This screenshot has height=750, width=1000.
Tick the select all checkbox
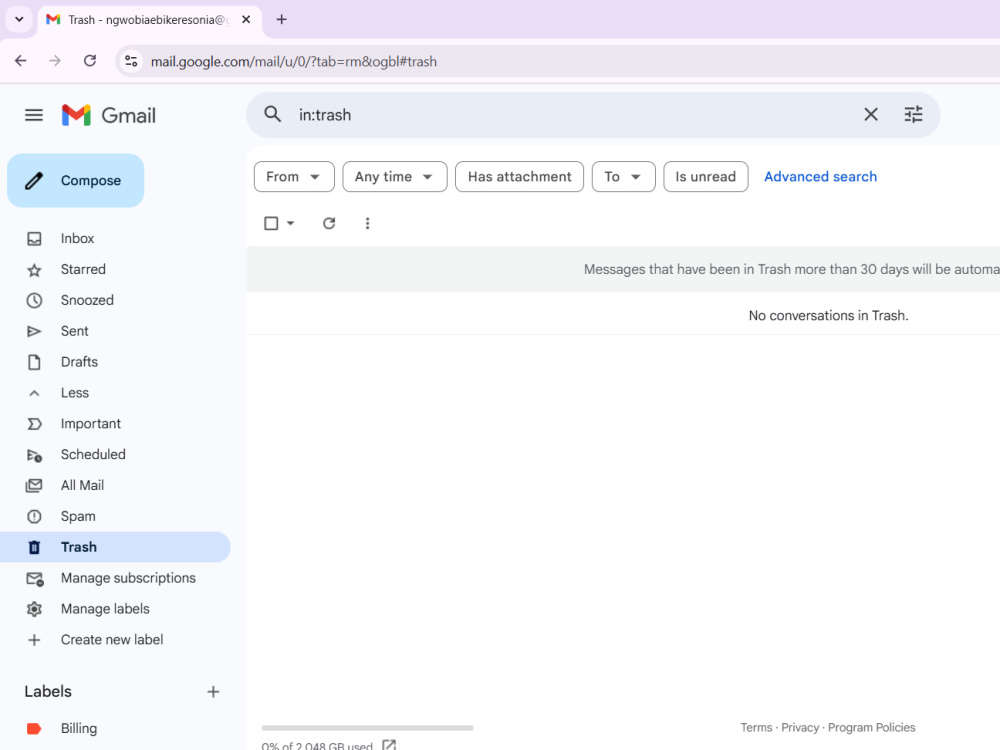[x=271, y=223]
